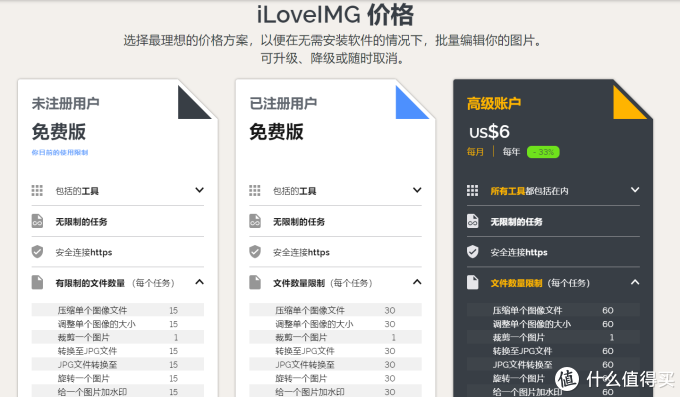
Task: Click 压缩单个图像文件 row with limit 30
Action: [x=335, y=310]
